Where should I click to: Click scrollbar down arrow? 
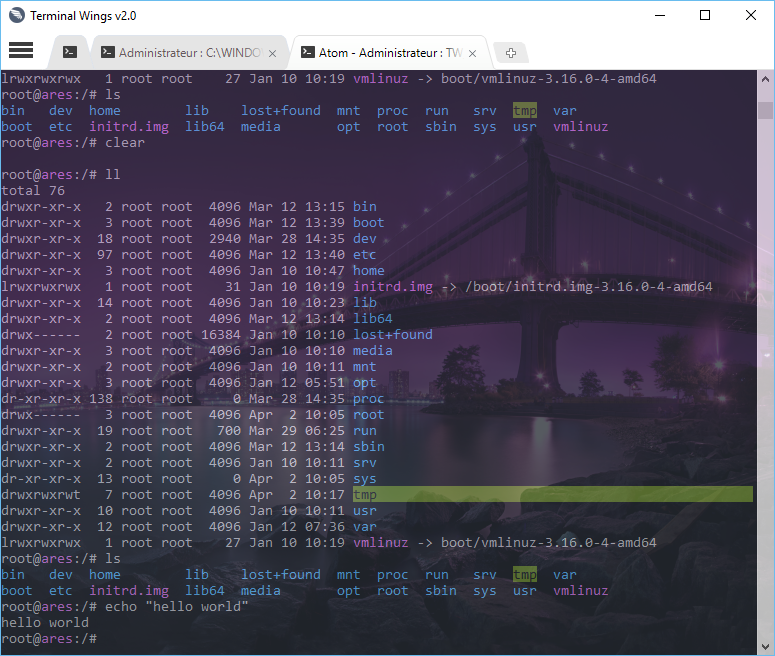pyautogui.click(x=765, y=647)
